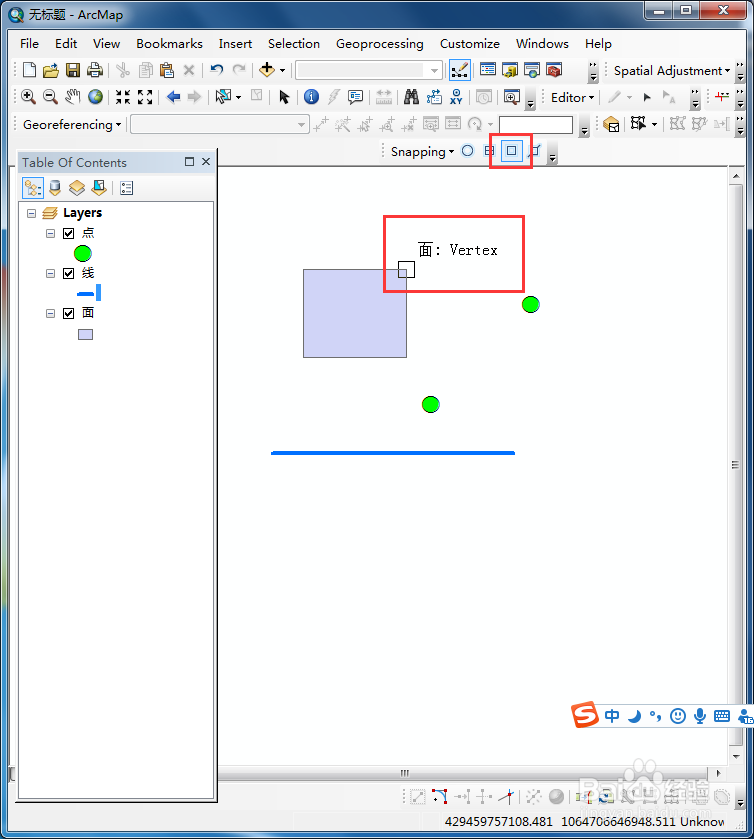Open the Geoprocessing menu
The height and width of the screenshot is (839, 754).
click(379, 44)
